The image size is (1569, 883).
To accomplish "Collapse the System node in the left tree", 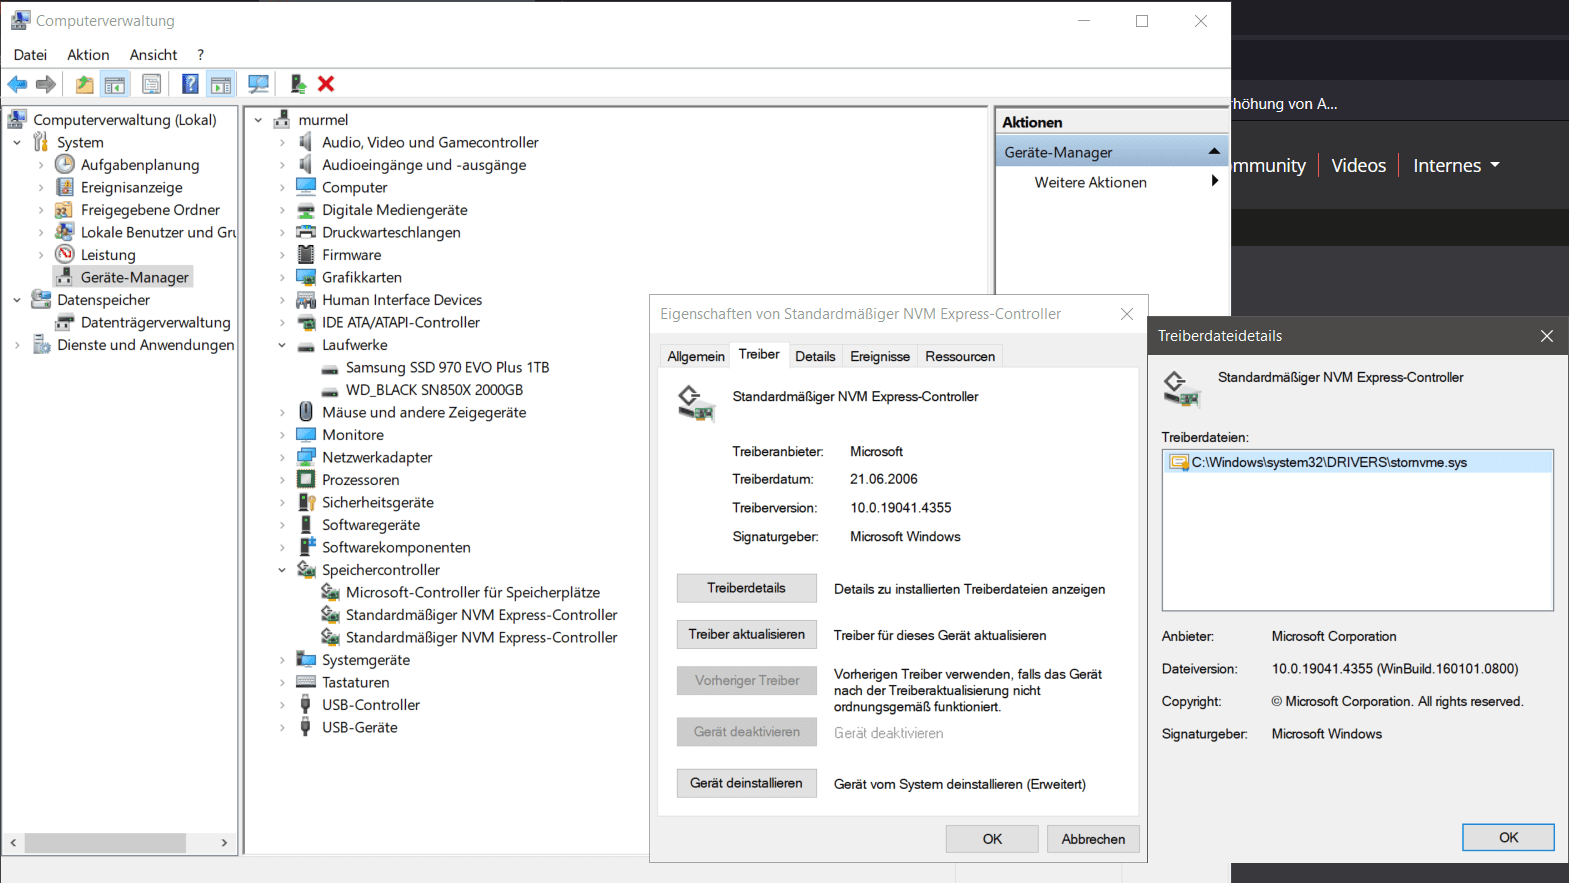I will tap(17, 142).
